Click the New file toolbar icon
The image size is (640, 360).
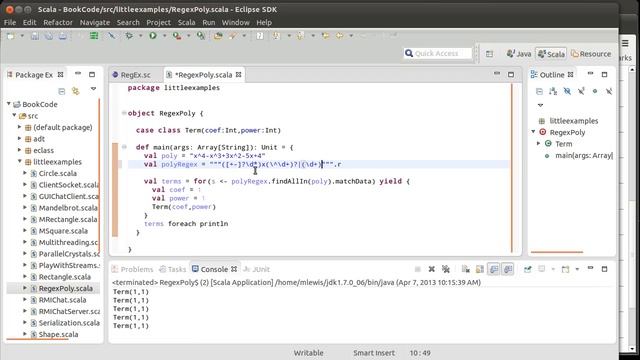(x=11, y=36)
